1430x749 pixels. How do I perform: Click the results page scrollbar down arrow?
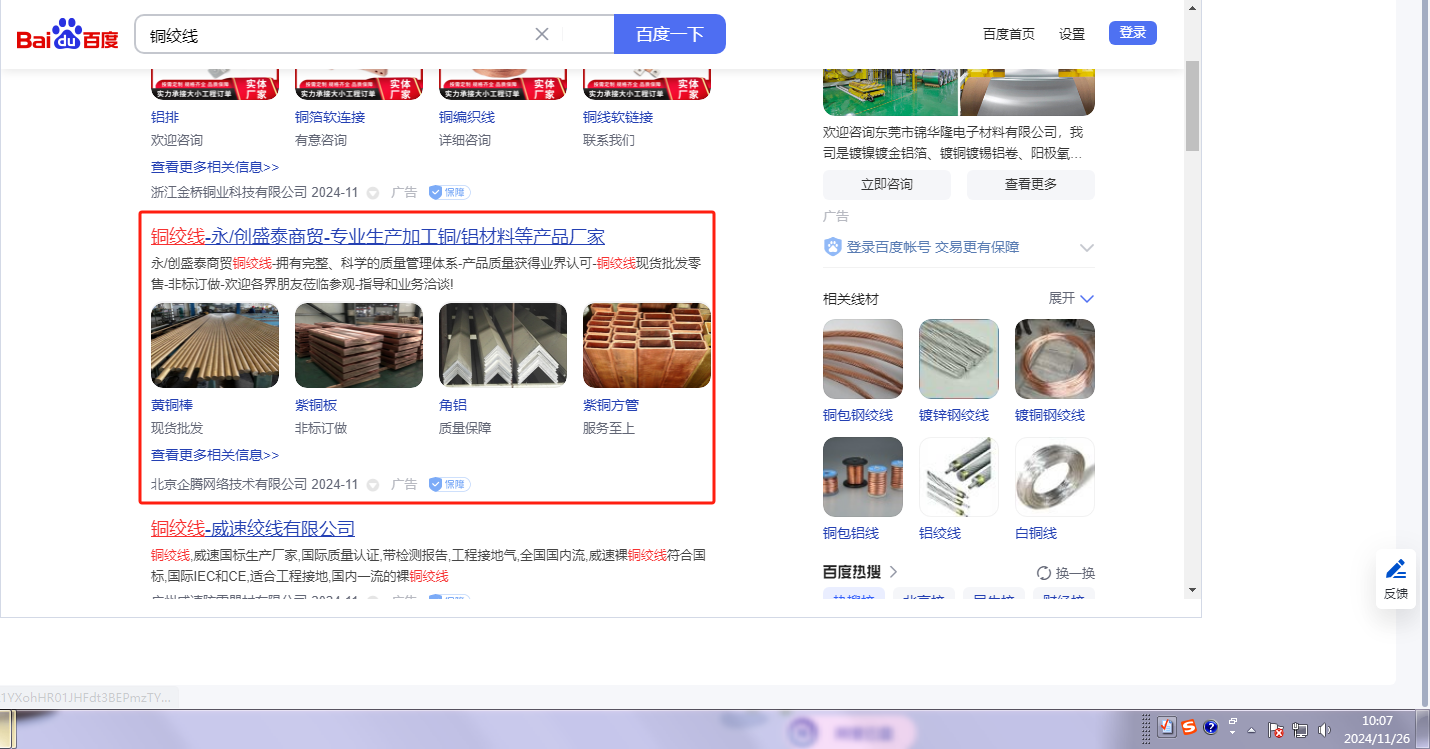(x=1192, y=590)
